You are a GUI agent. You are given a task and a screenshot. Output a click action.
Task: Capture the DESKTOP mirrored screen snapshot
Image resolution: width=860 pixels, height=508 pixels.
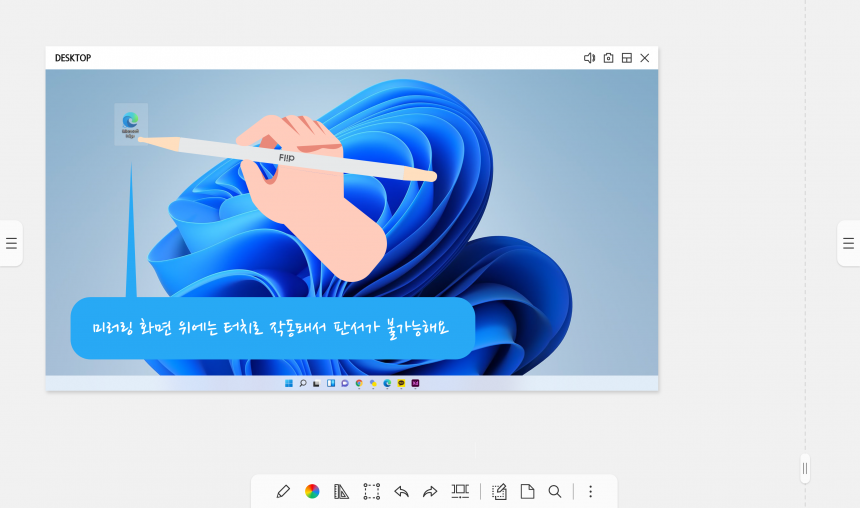(x=608, y=58)
